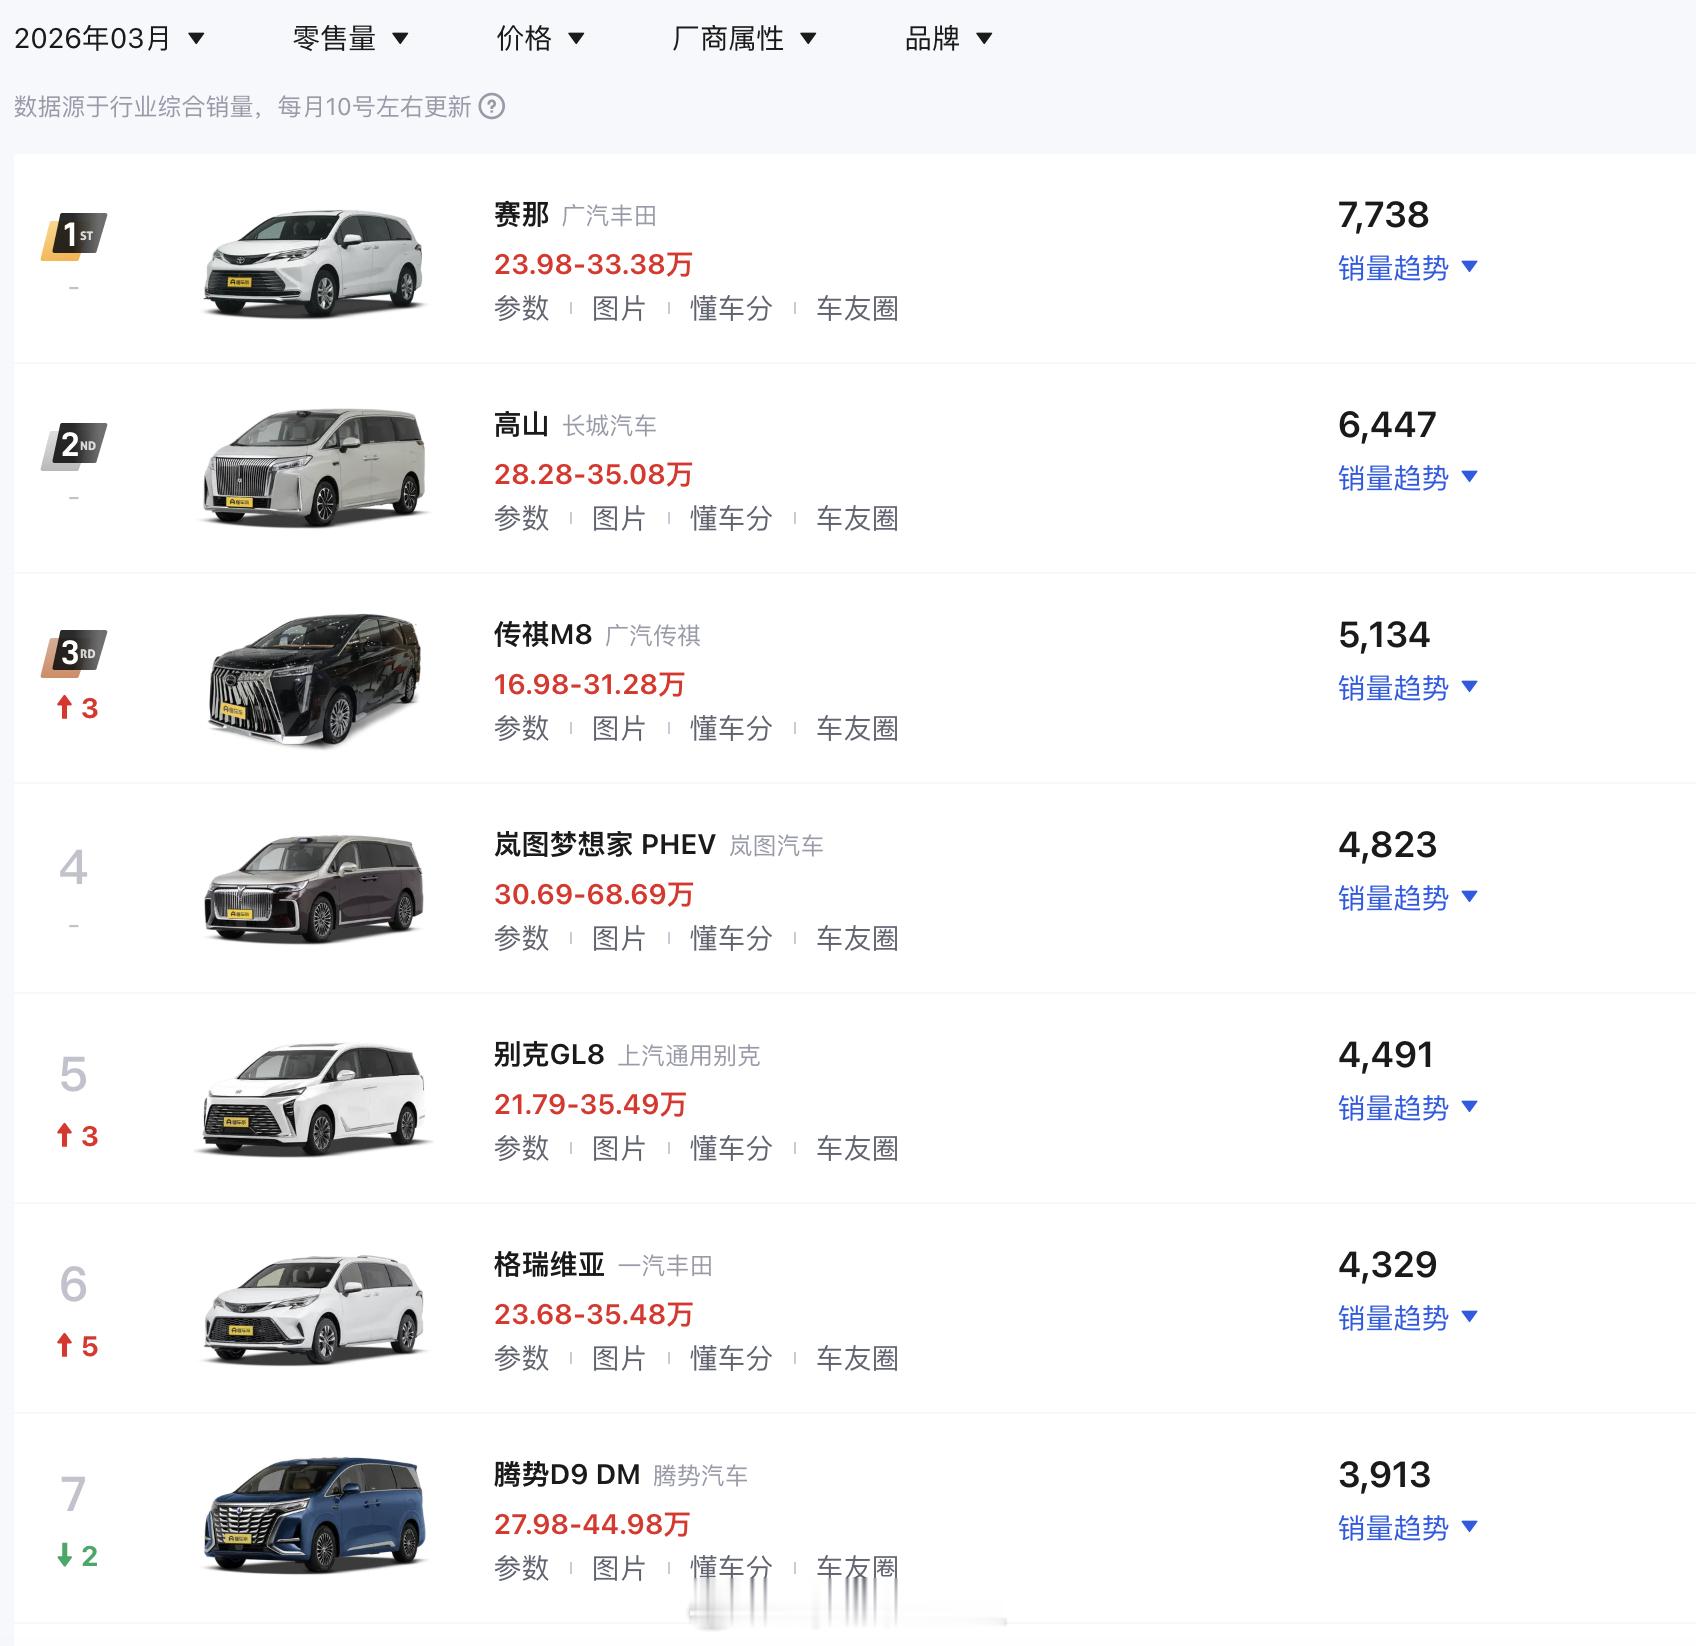View 图片 for 岚图梦想家 PHEV
Viewport: 1696px width, 1646px height.
click(x=619, y=938)
